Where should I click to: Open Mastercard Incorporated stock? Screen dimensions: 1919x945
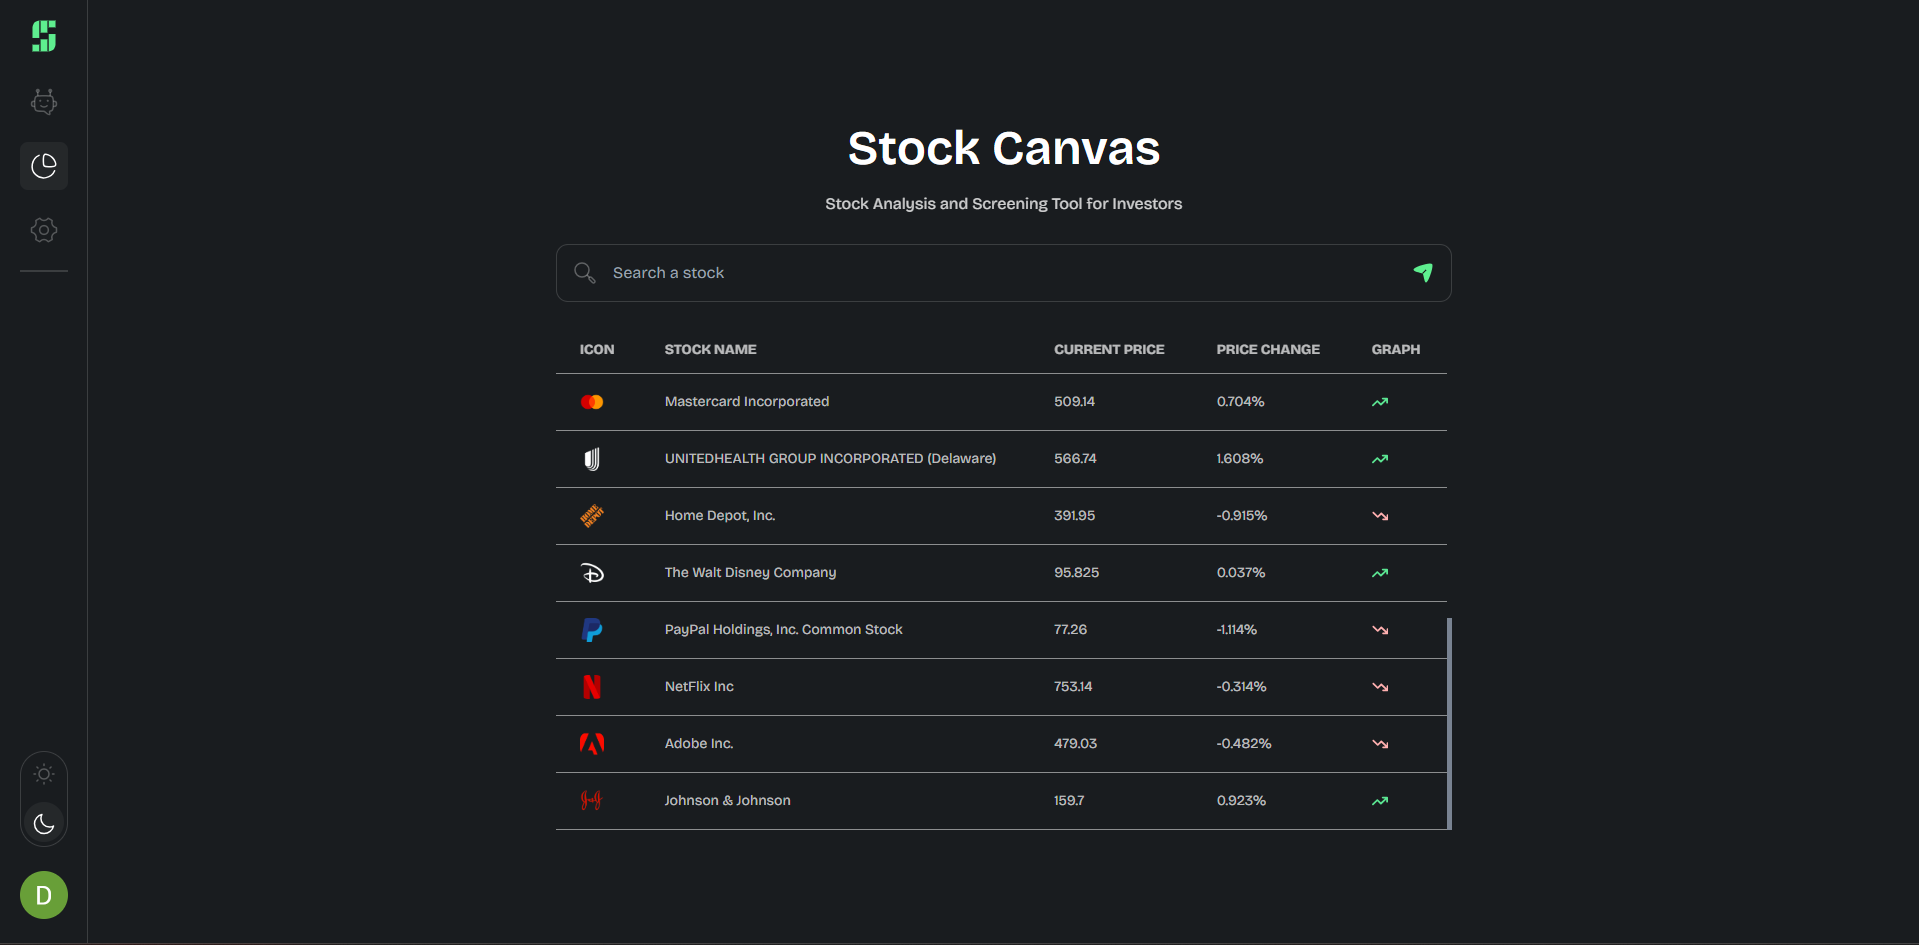747,402
